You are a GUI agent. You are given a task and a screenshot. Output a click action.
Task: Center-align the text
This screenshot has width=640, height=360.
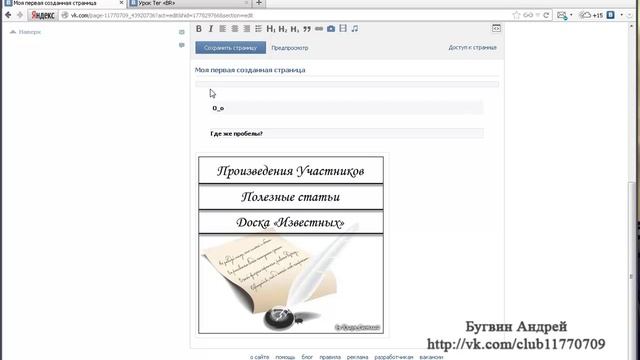[235, 29]
